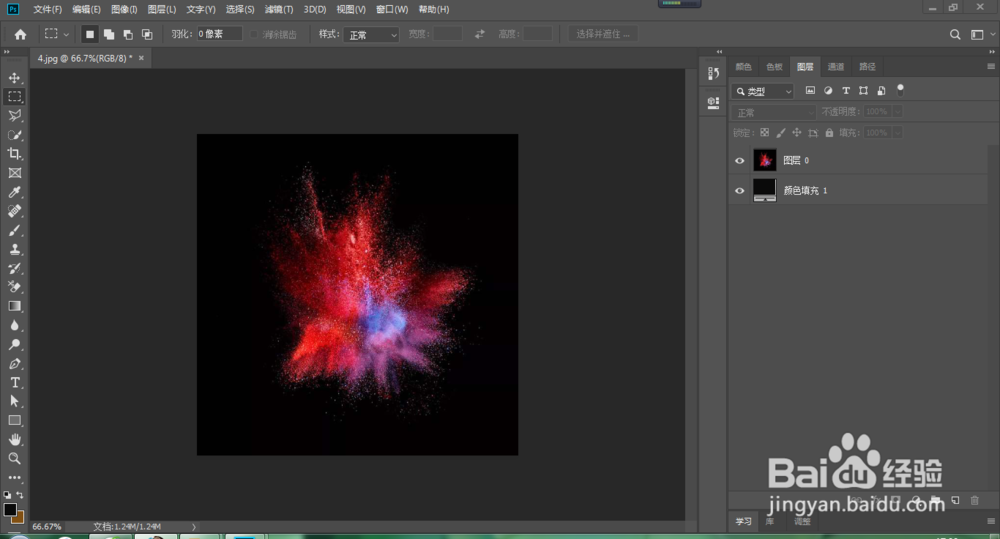
Task: Open the 样式 style dropdown
Action: 371,34
